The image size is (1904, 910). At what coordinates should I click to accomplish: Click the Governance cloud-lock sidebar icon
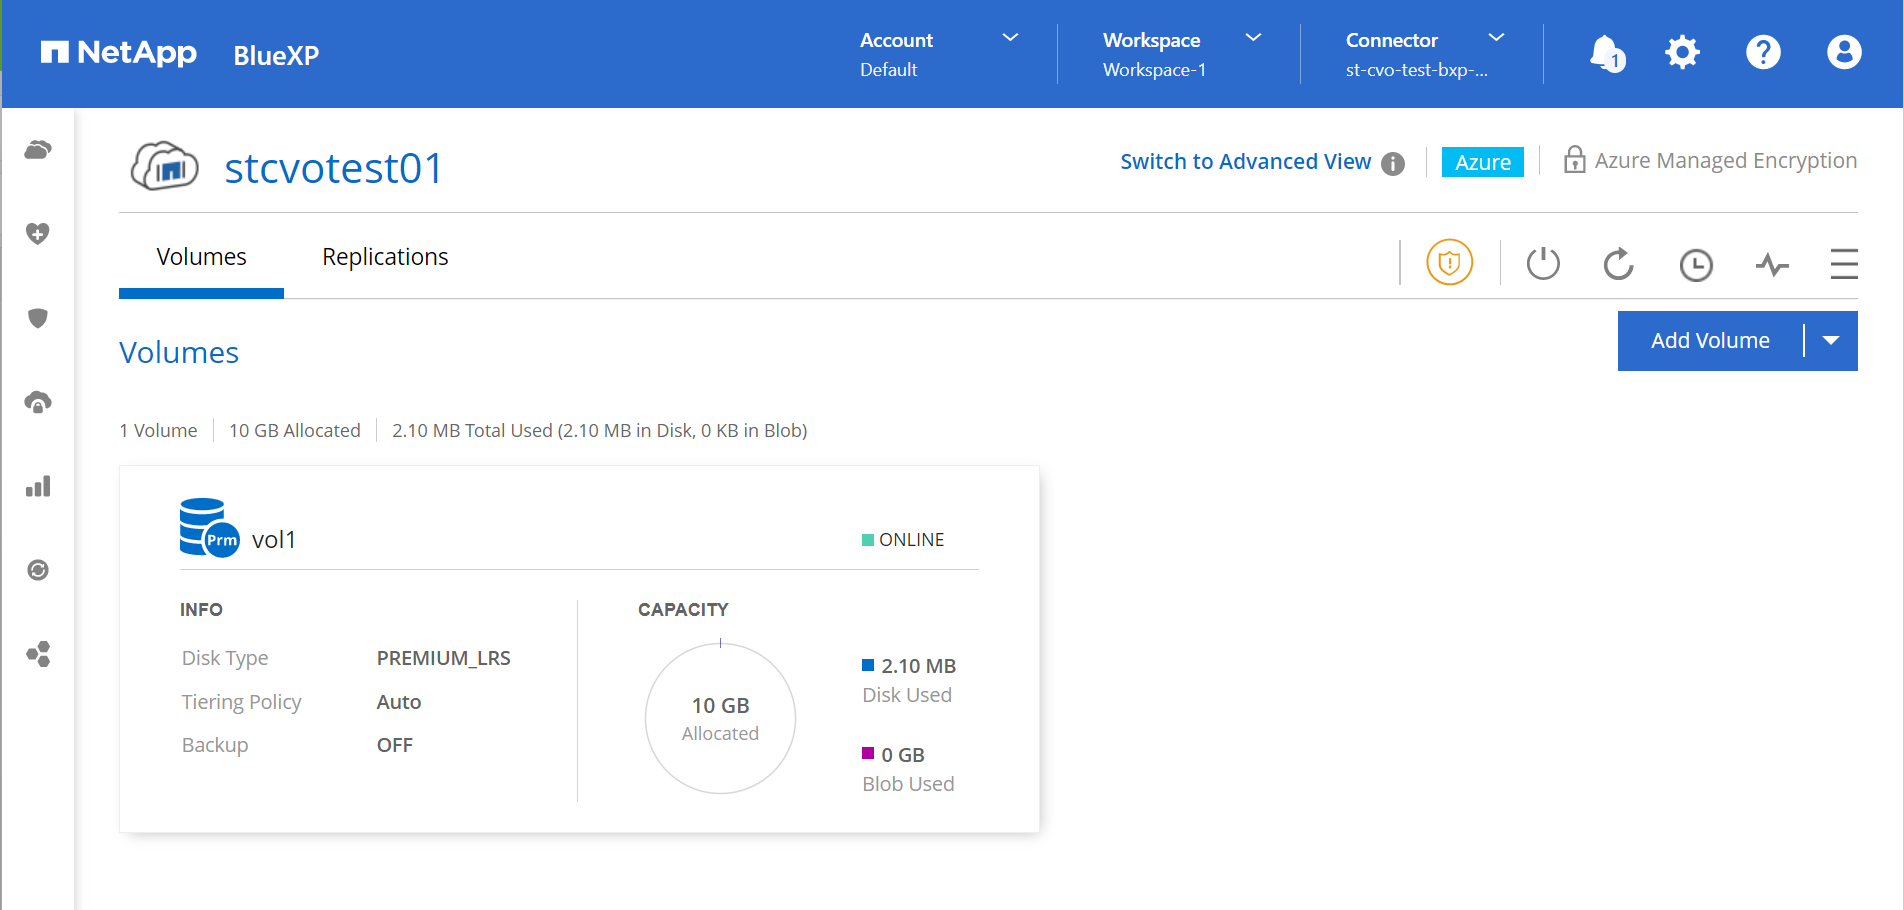coord(38,401)
